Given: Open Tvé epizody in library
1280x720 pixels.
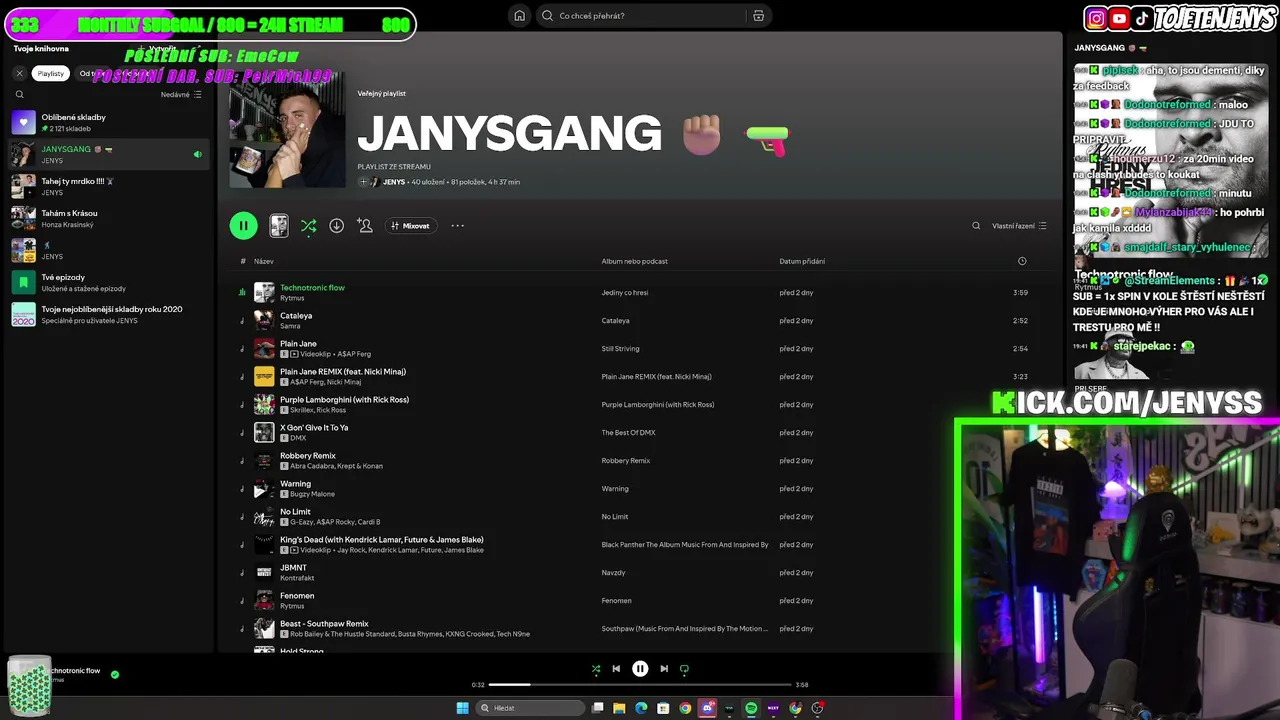Looking at the screenshot, I should click(109, 282).
